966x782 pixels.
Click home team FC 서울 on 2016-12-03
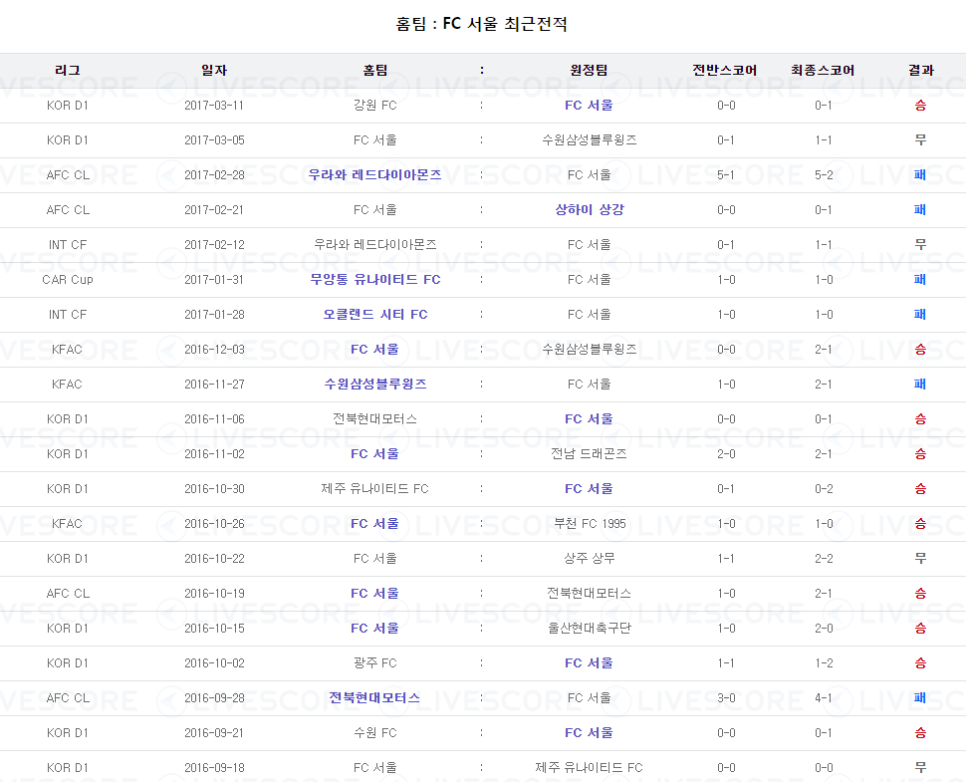(x=375, y=349)
